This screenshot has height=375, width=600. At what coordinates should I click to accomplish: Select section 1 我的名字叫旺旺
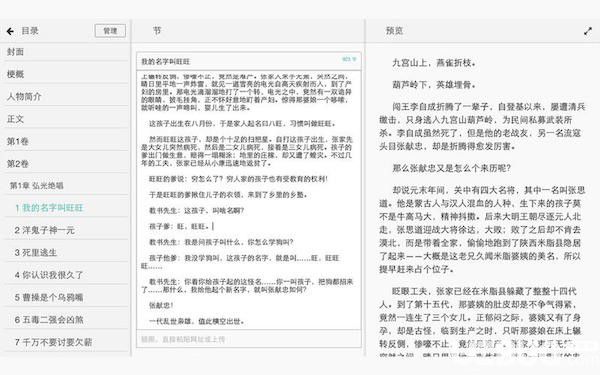click(67, 208)
